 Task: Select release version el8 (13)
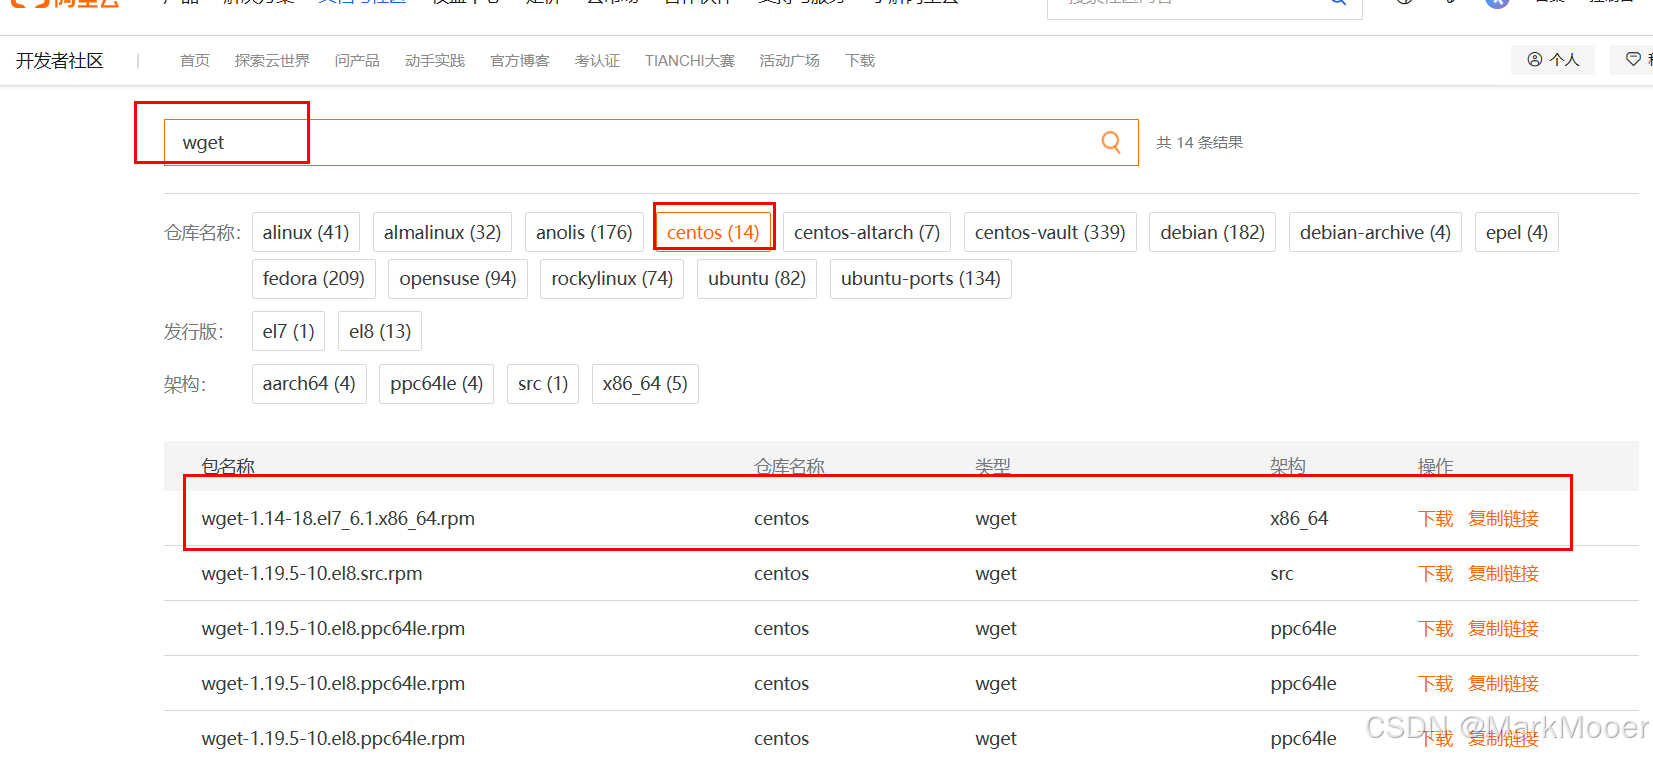(380, 331)
